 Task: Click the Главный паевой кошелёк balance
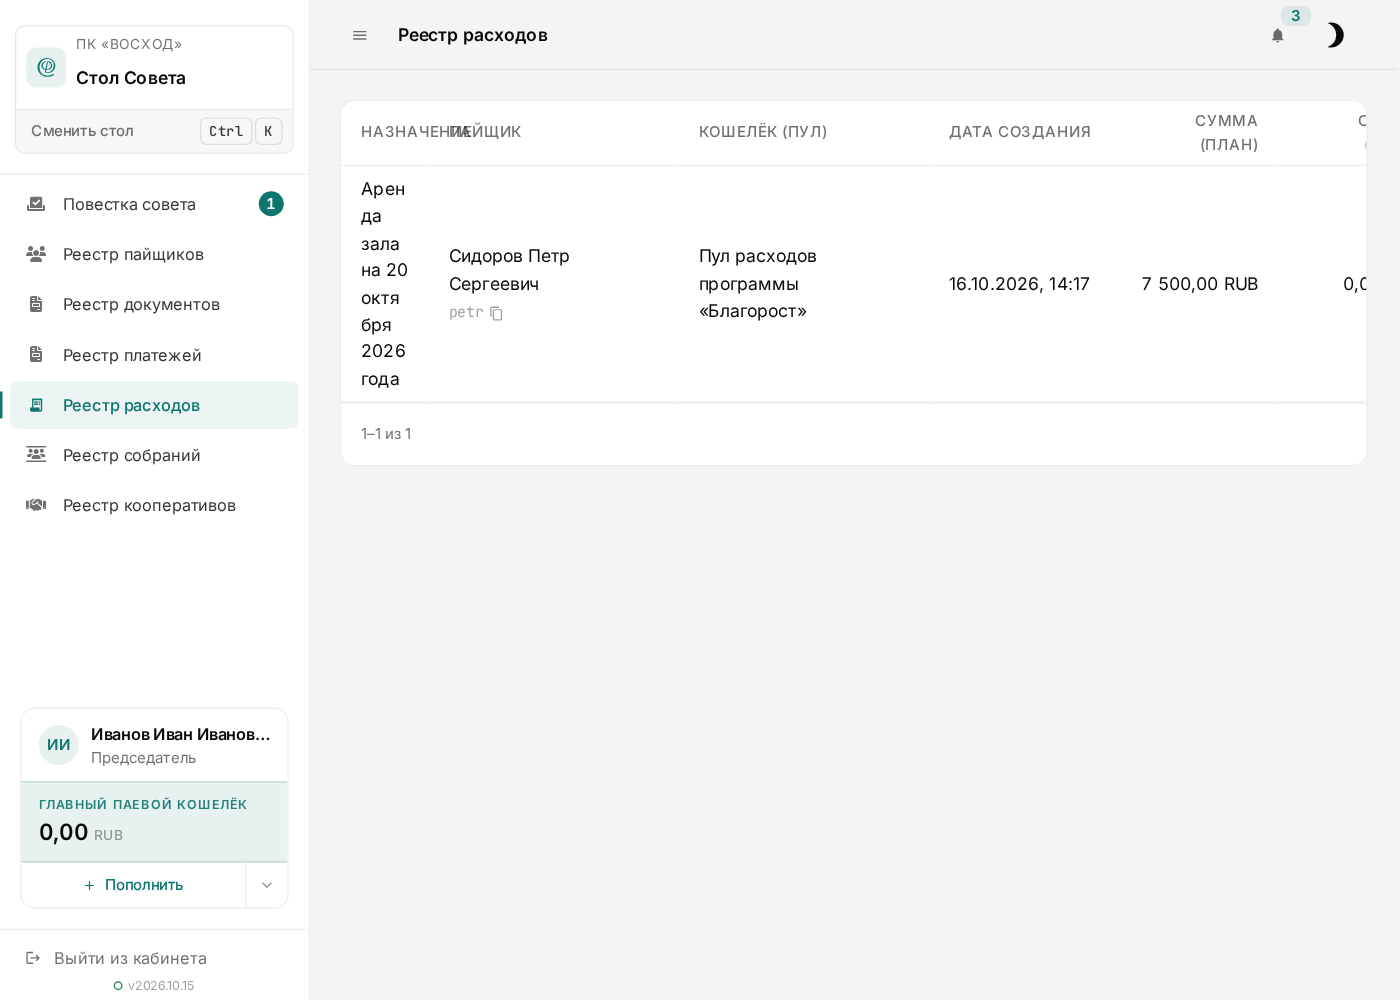pos(154,822)
